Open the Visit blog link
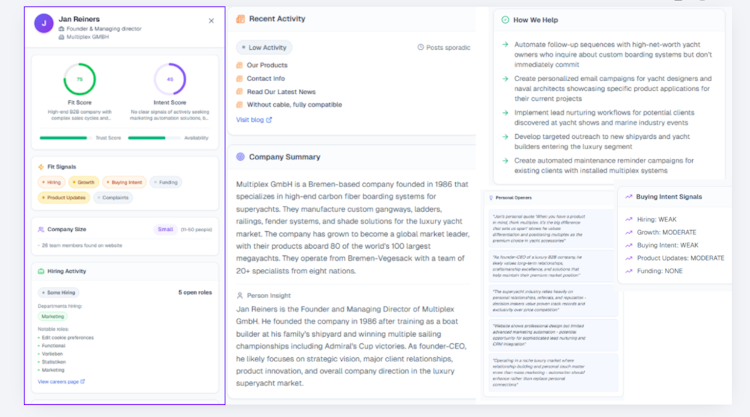This screenshot has height=417, width=750. pyautogui.click(x=254, y=119)
